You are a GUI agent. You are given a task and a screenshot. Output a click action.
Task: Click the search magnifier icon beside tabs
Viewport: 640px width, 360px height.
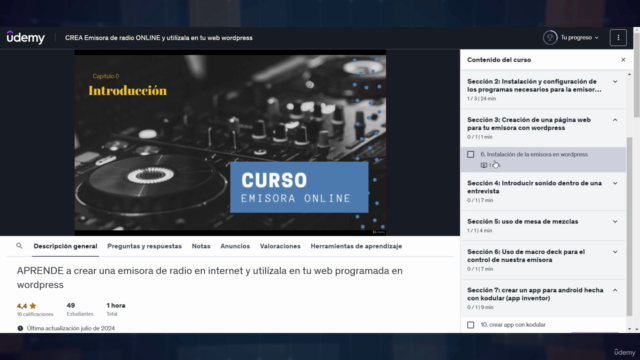19,246
